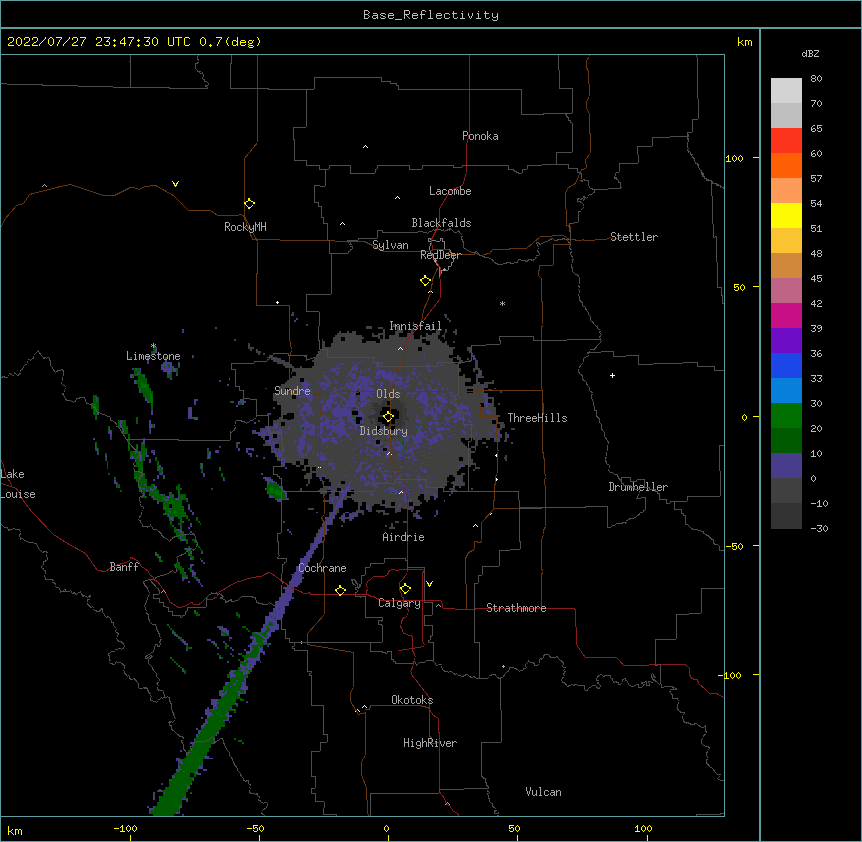Click the Sundre town label
862x842 pixels.
click(x=292, y=391)
